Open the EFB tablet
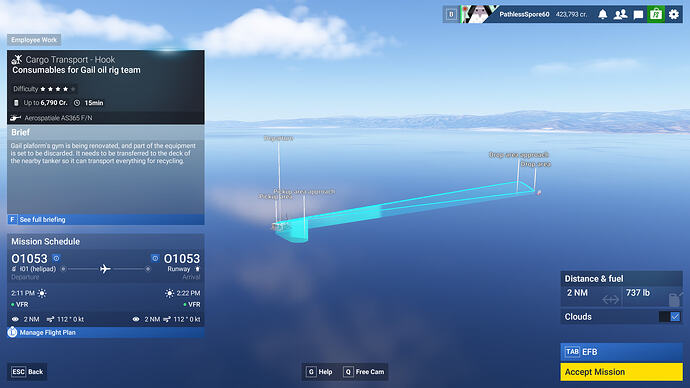690x388 pixels. pyautogui.click(x=621, y=352)
